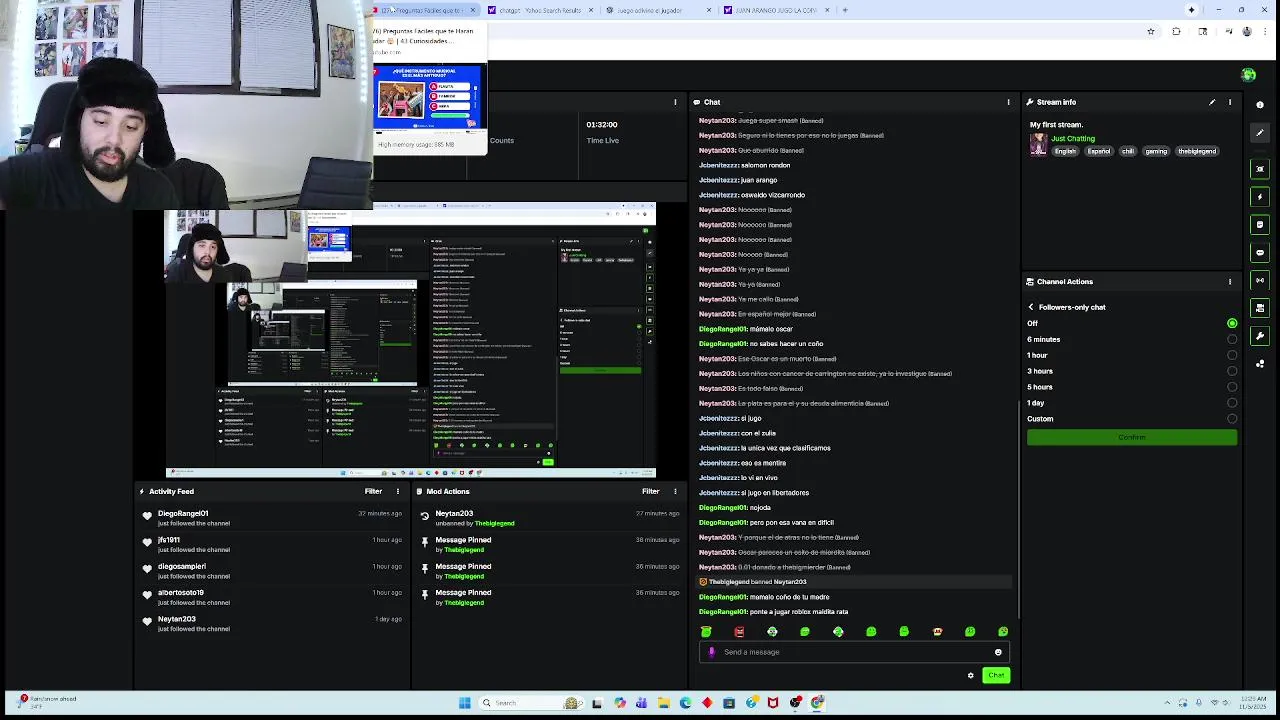
Task: Open Windows Start menu
Action: 465,703
